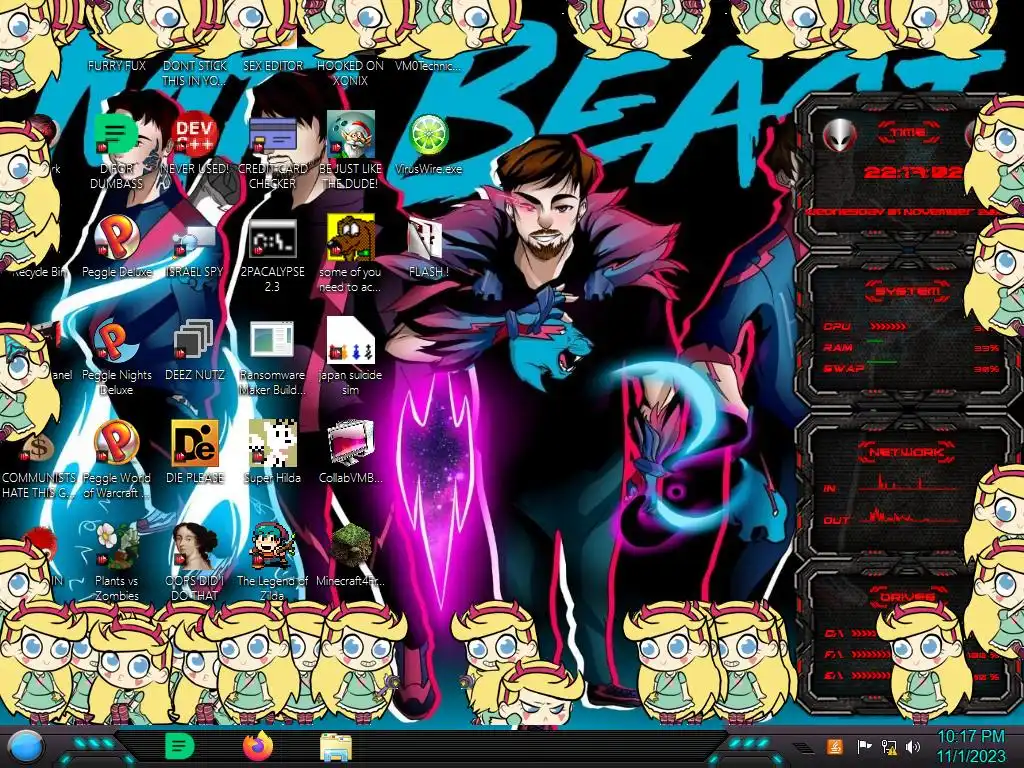1024x768 pixels.
Task: Click the network status tray icon
Action: coord(888,746)
